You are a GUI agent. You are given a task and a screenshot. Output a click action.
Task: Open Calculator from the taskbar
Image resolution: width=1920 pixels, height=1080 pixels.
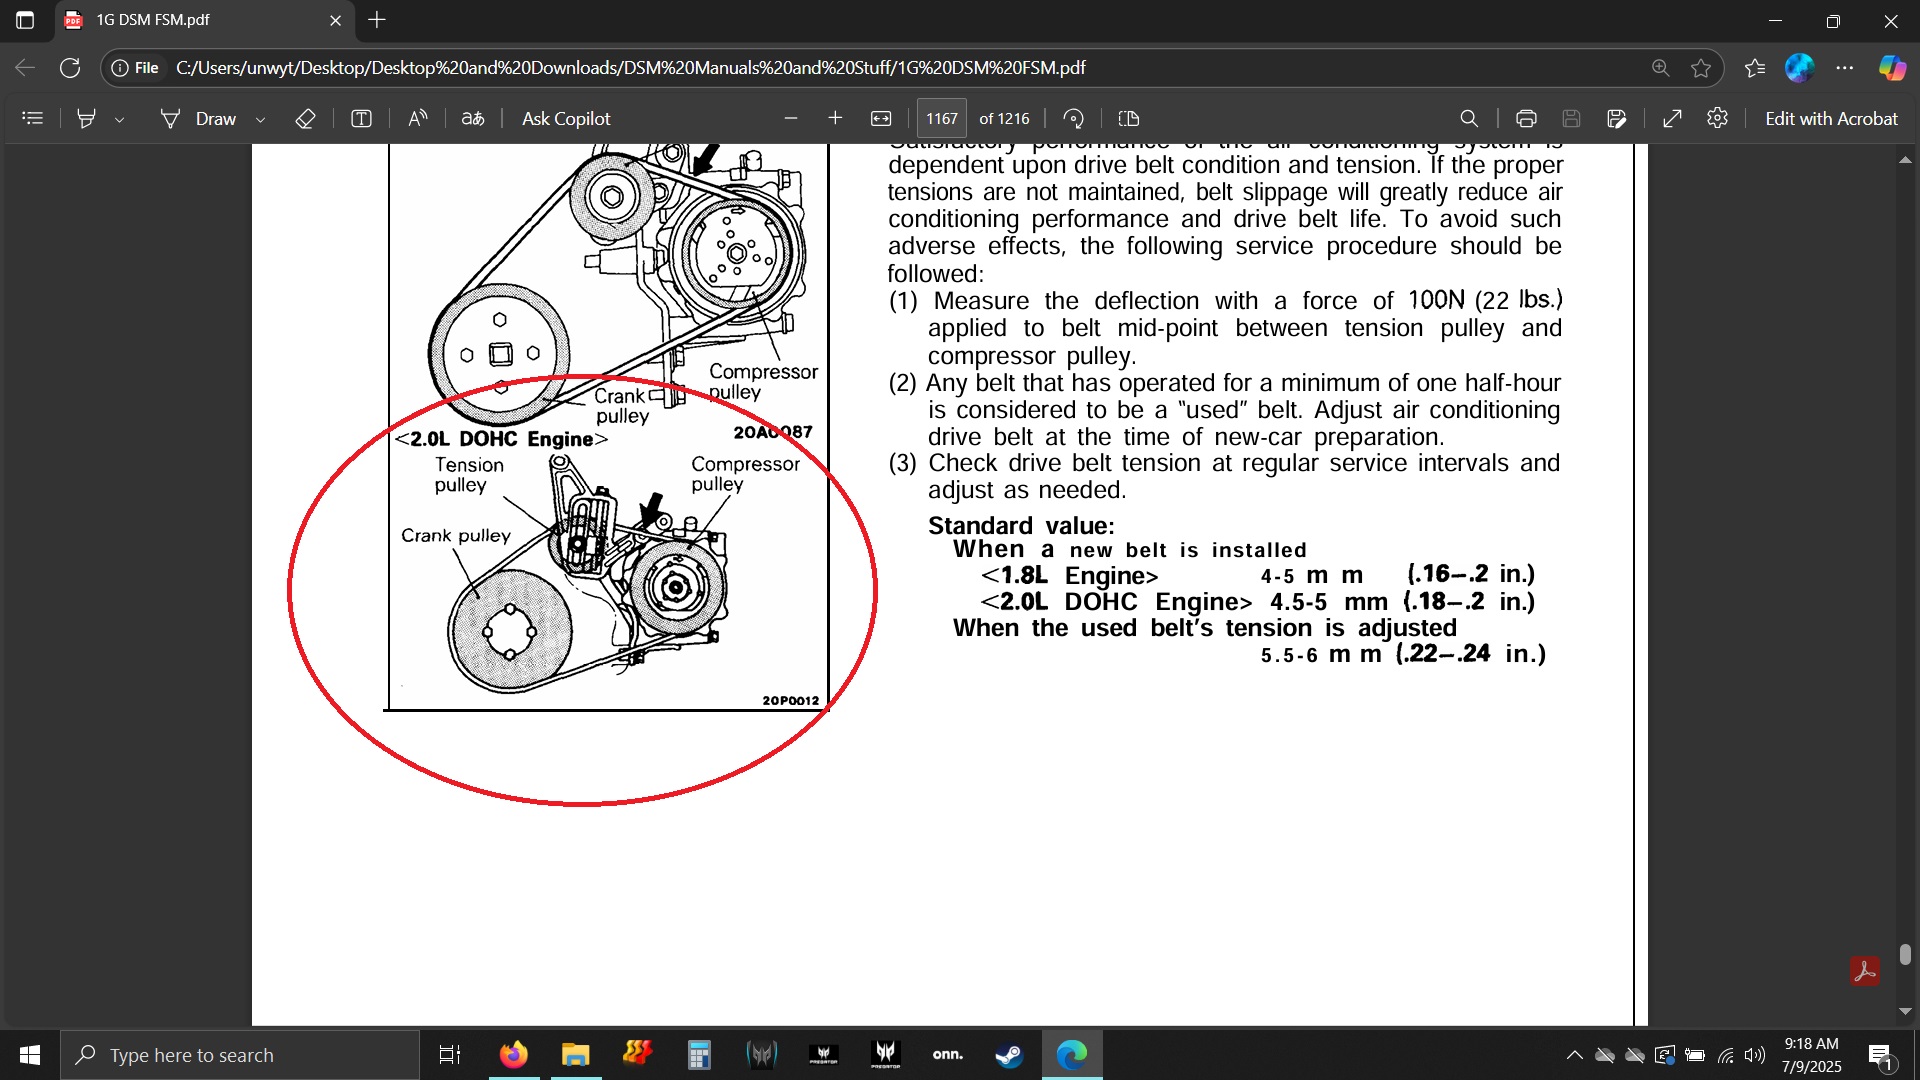click(699, 1055)
